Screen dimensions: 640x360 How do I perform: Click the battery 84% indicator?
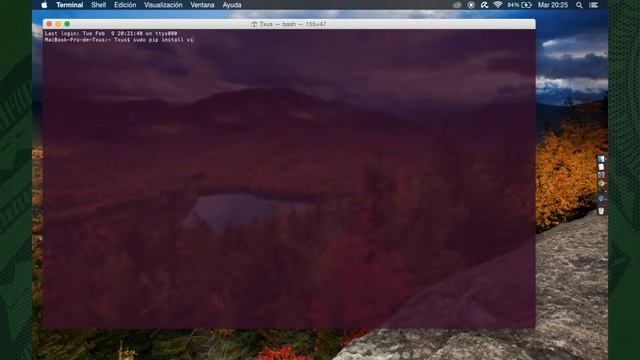520,5
